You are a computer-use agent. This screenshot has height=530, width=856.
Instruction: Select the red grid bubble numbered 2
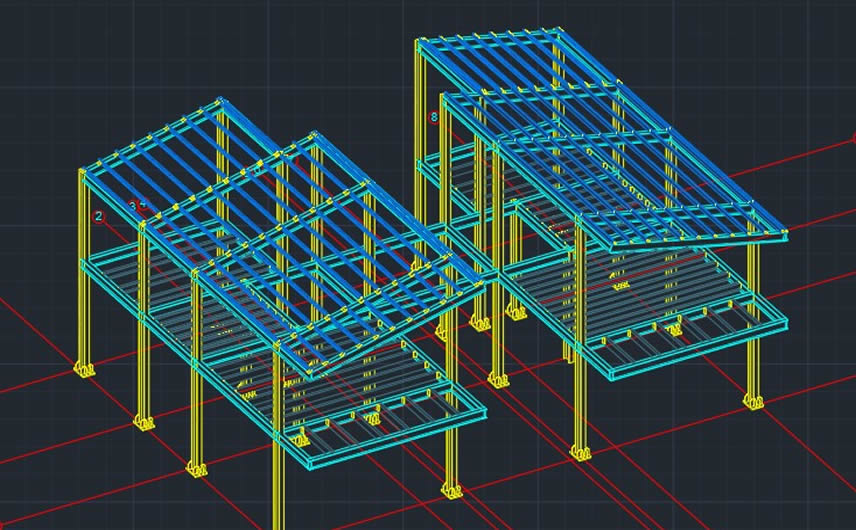tap(98, 216)
